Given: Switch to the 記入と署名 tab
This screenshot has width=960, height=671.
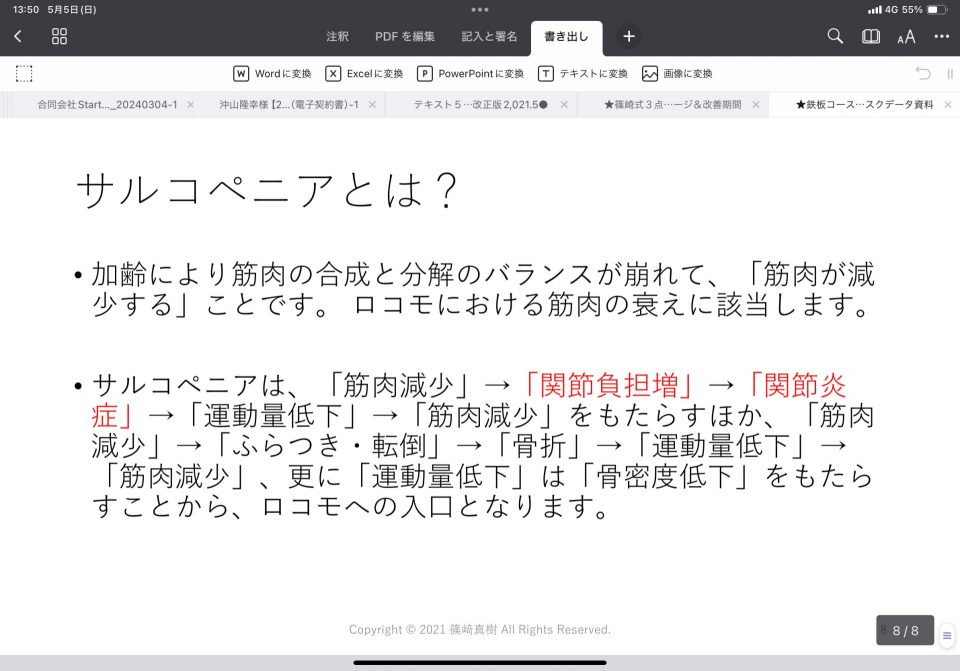Looking at the screenshot, I should coord(489,37).
